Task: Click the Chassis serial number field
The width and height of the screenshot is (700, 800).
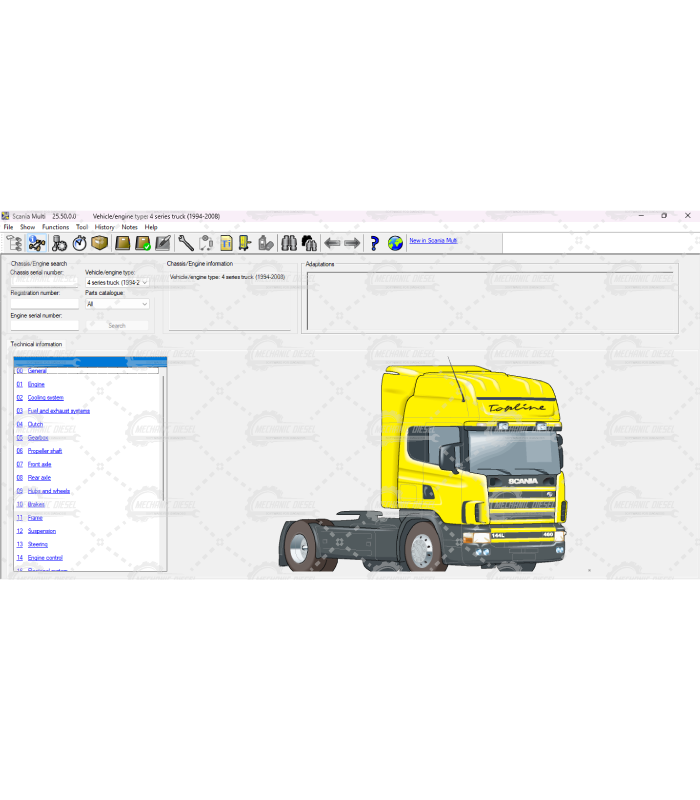Action: point(44,282)
